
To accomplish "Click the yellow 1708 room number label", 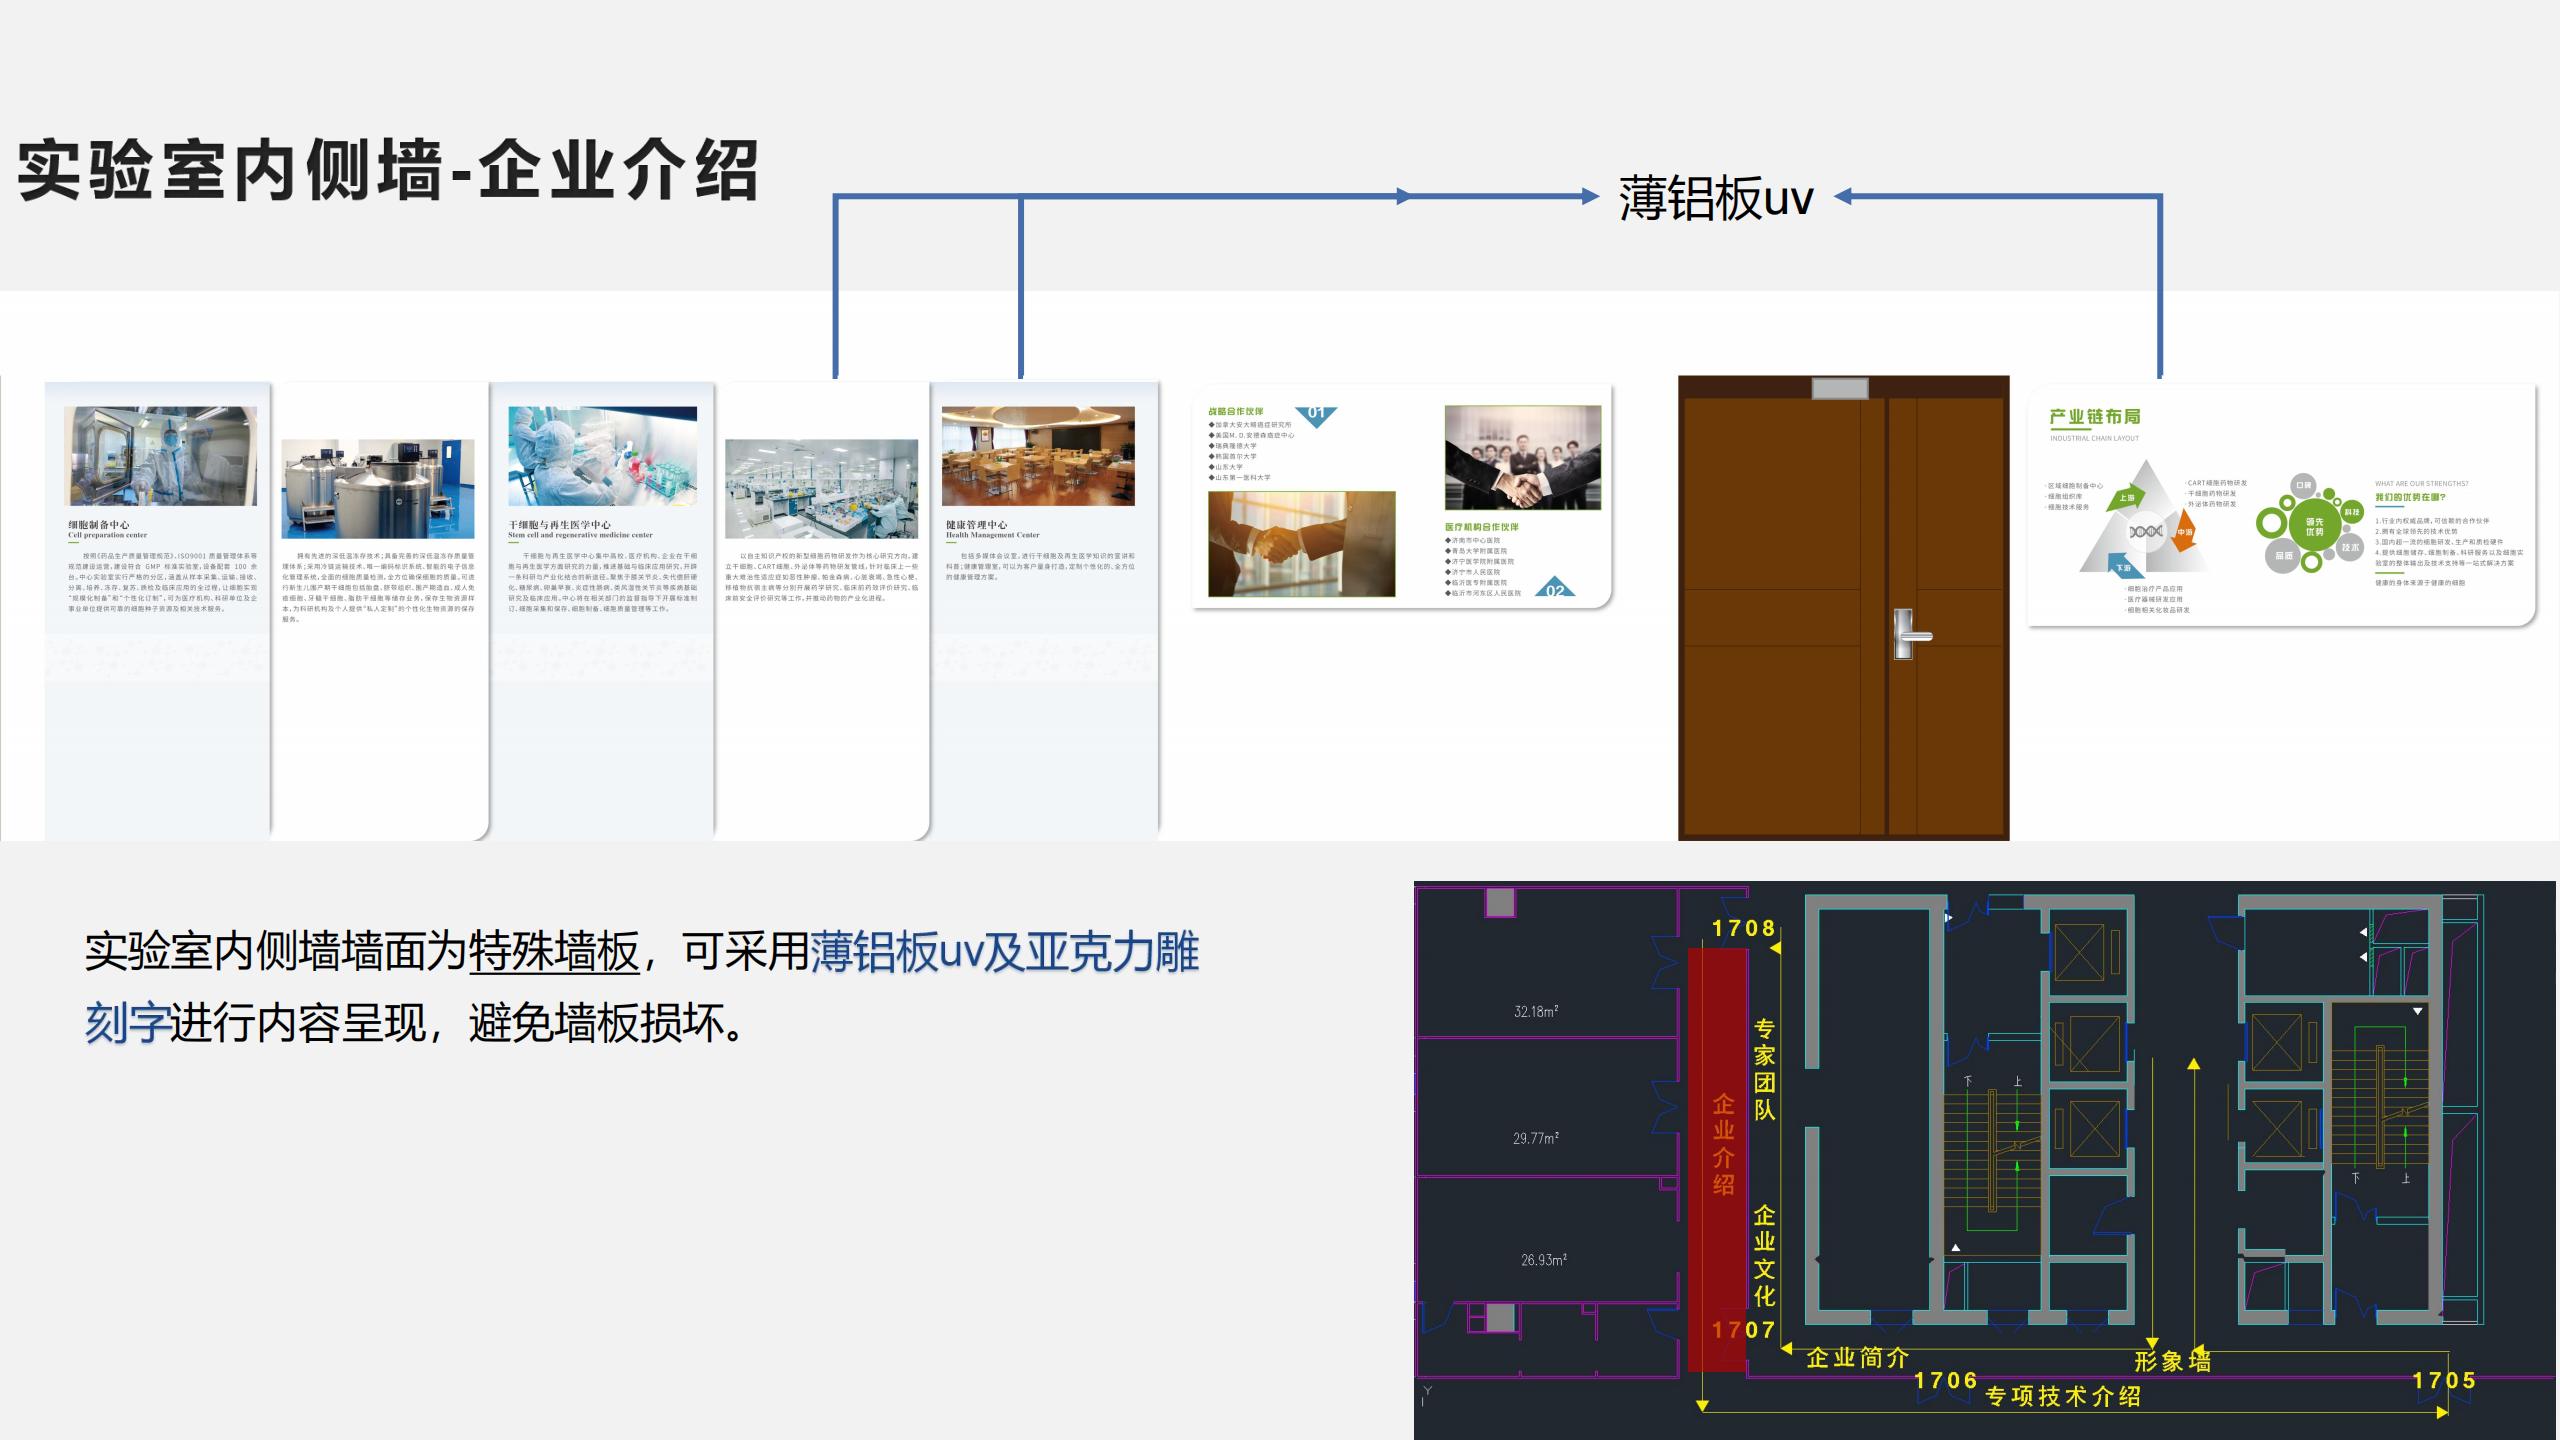I will coord(1743,928).
